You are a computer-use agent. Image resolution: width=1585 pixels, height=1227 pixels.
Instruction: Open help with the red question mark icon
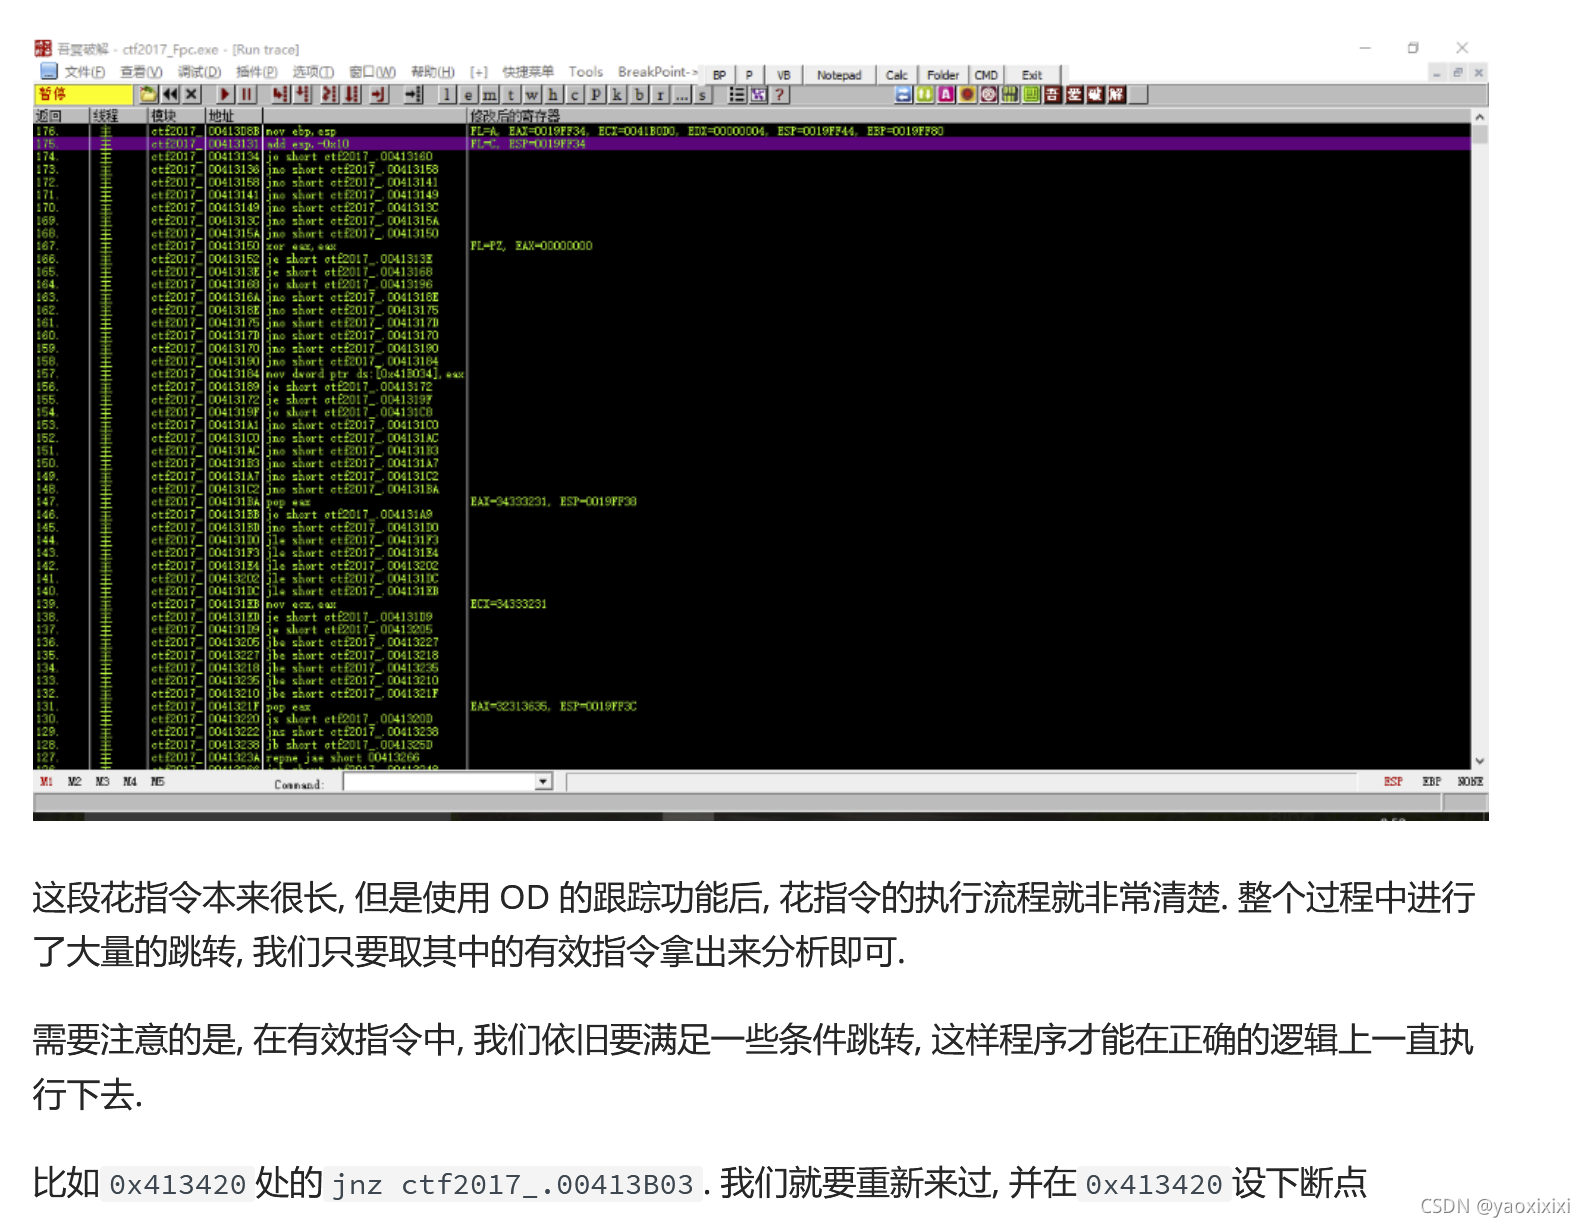point(779,94)
